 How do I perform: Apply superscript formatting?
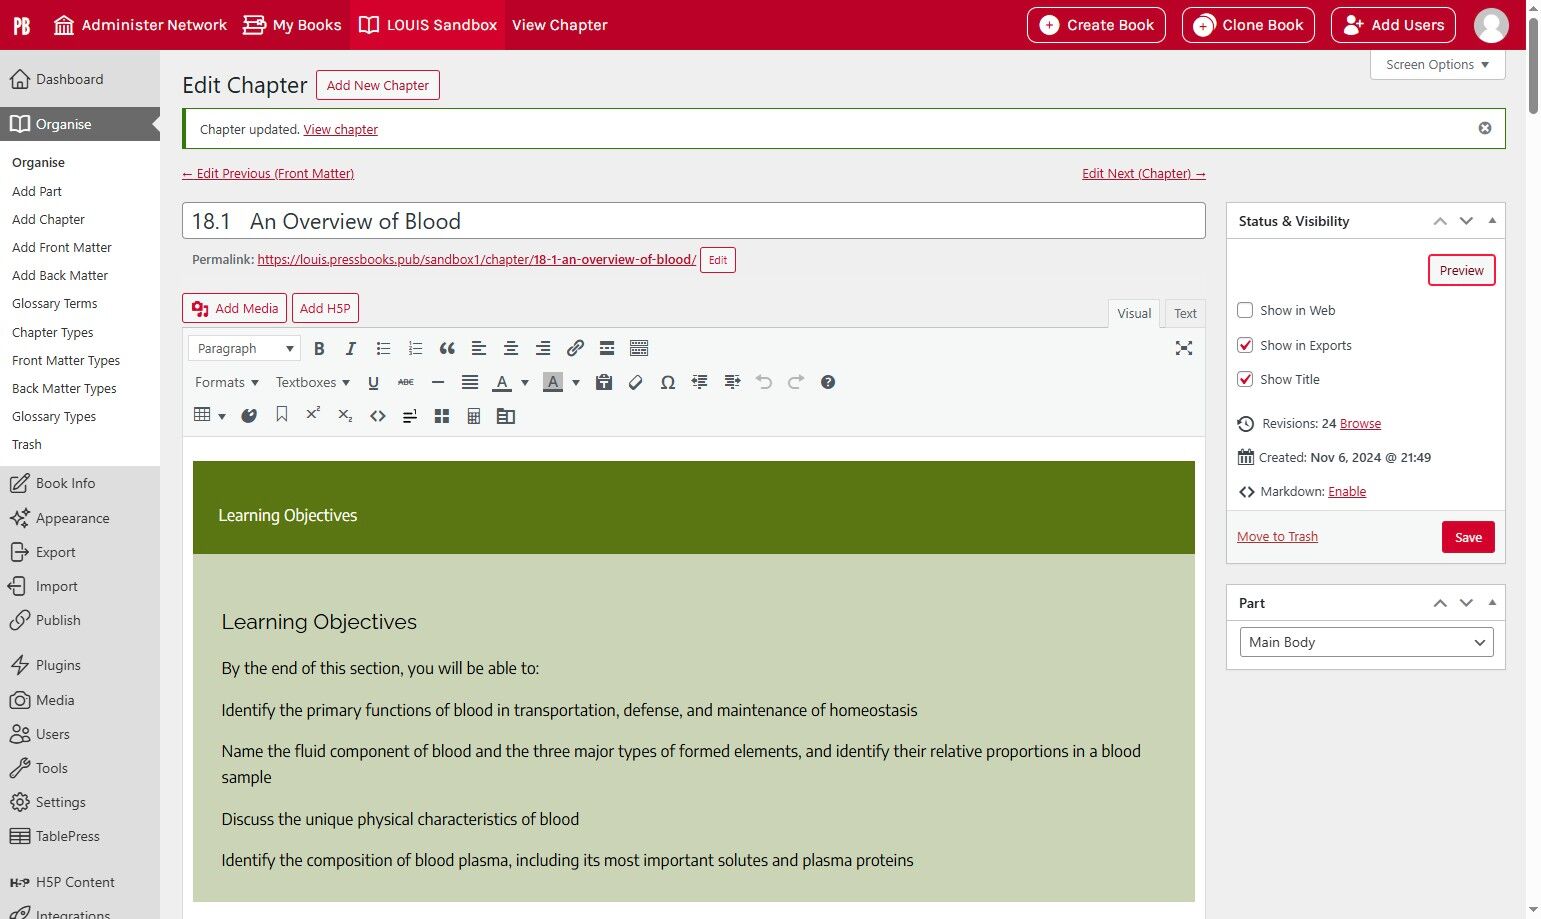[x=314, y=415]
